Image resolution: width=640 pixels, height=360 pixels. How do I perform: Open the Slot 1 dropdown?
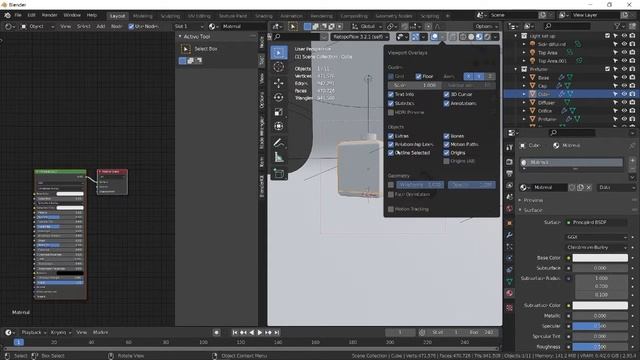point(189,27)
